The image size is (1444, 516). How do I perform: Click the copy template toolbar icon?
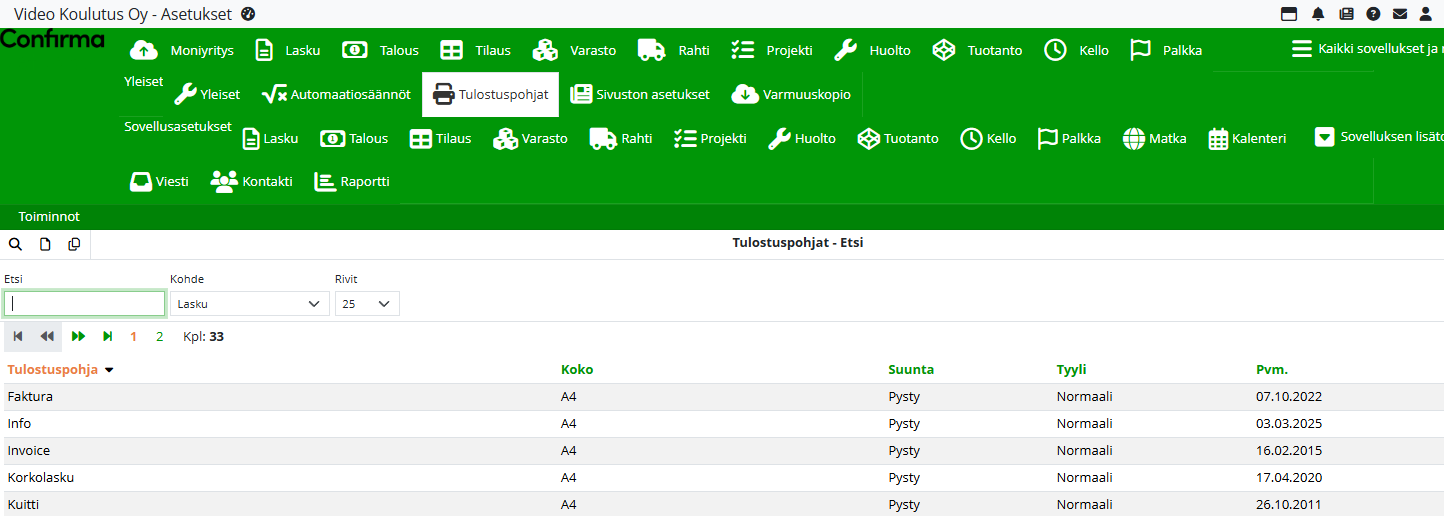pos(74,244)
